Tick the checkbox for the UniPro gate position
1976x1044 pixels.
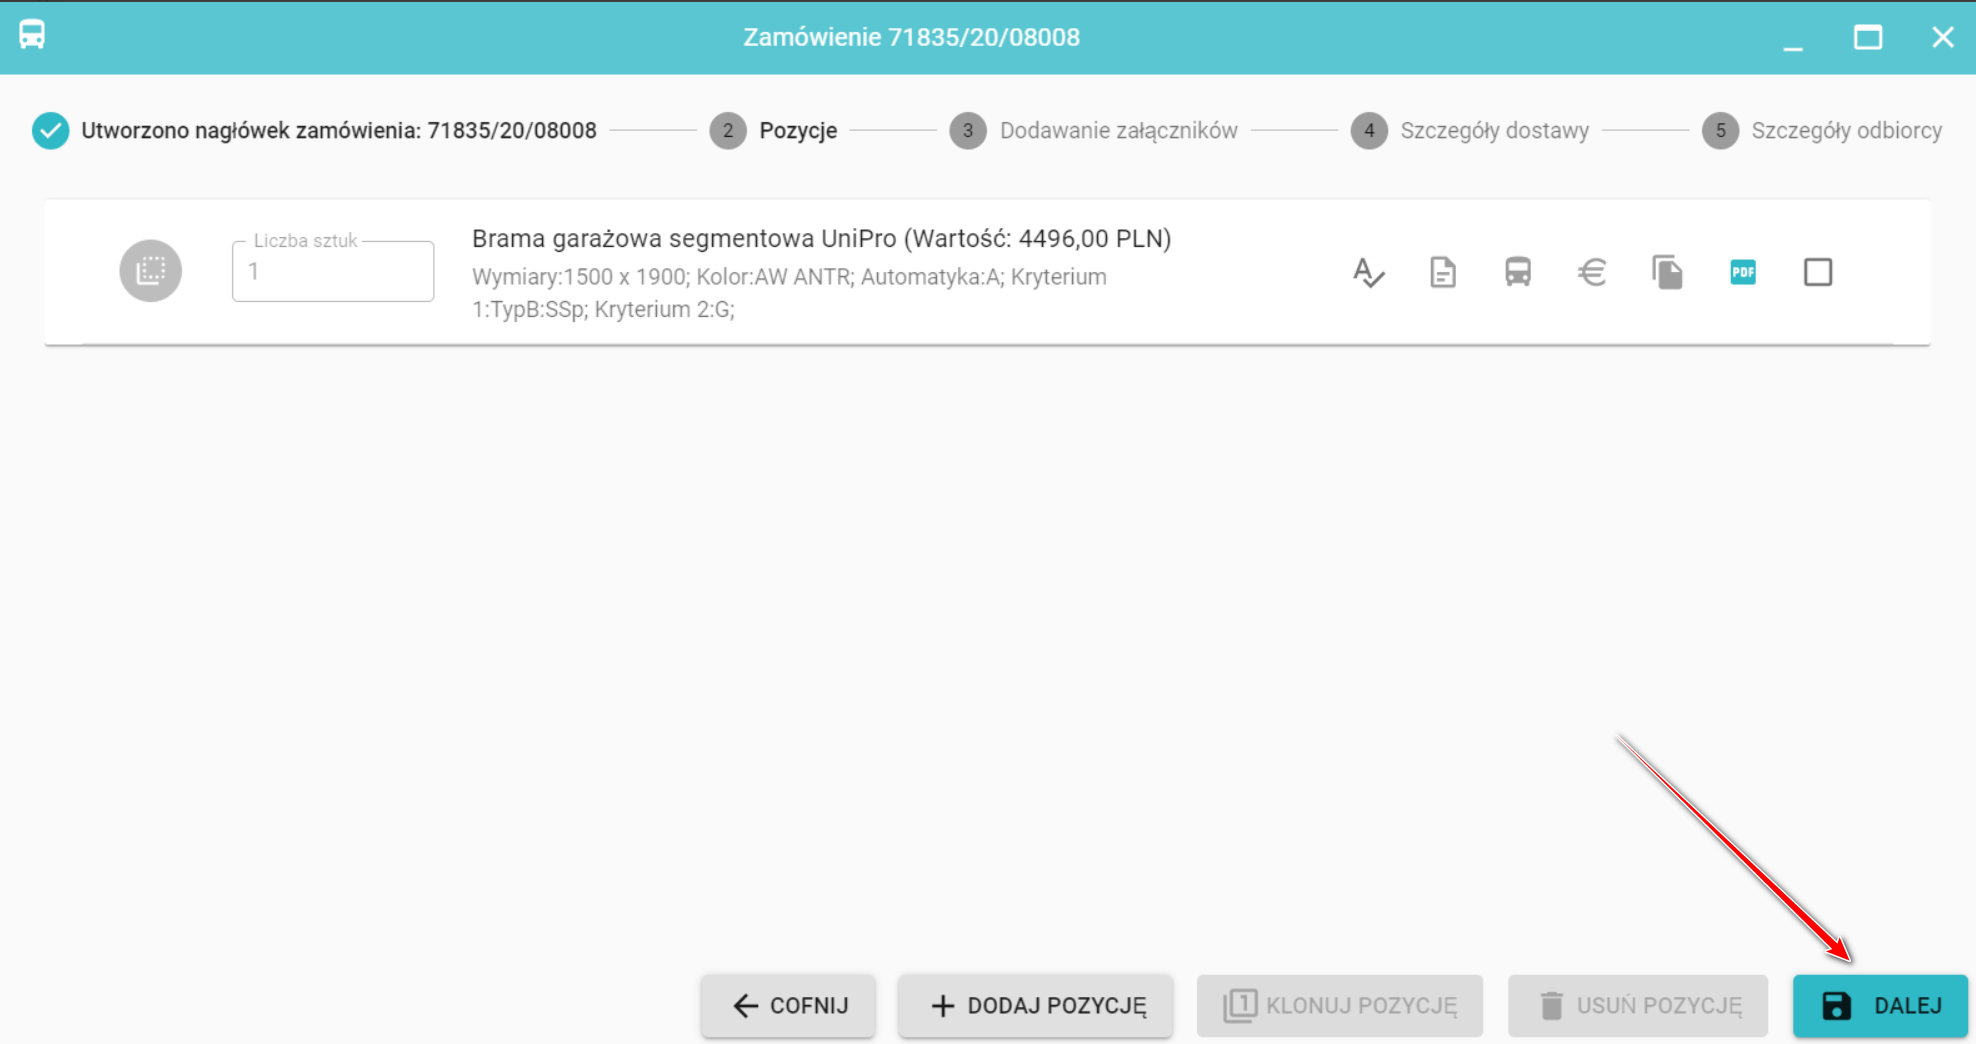pyautogui.click(x=1817, y=272)
